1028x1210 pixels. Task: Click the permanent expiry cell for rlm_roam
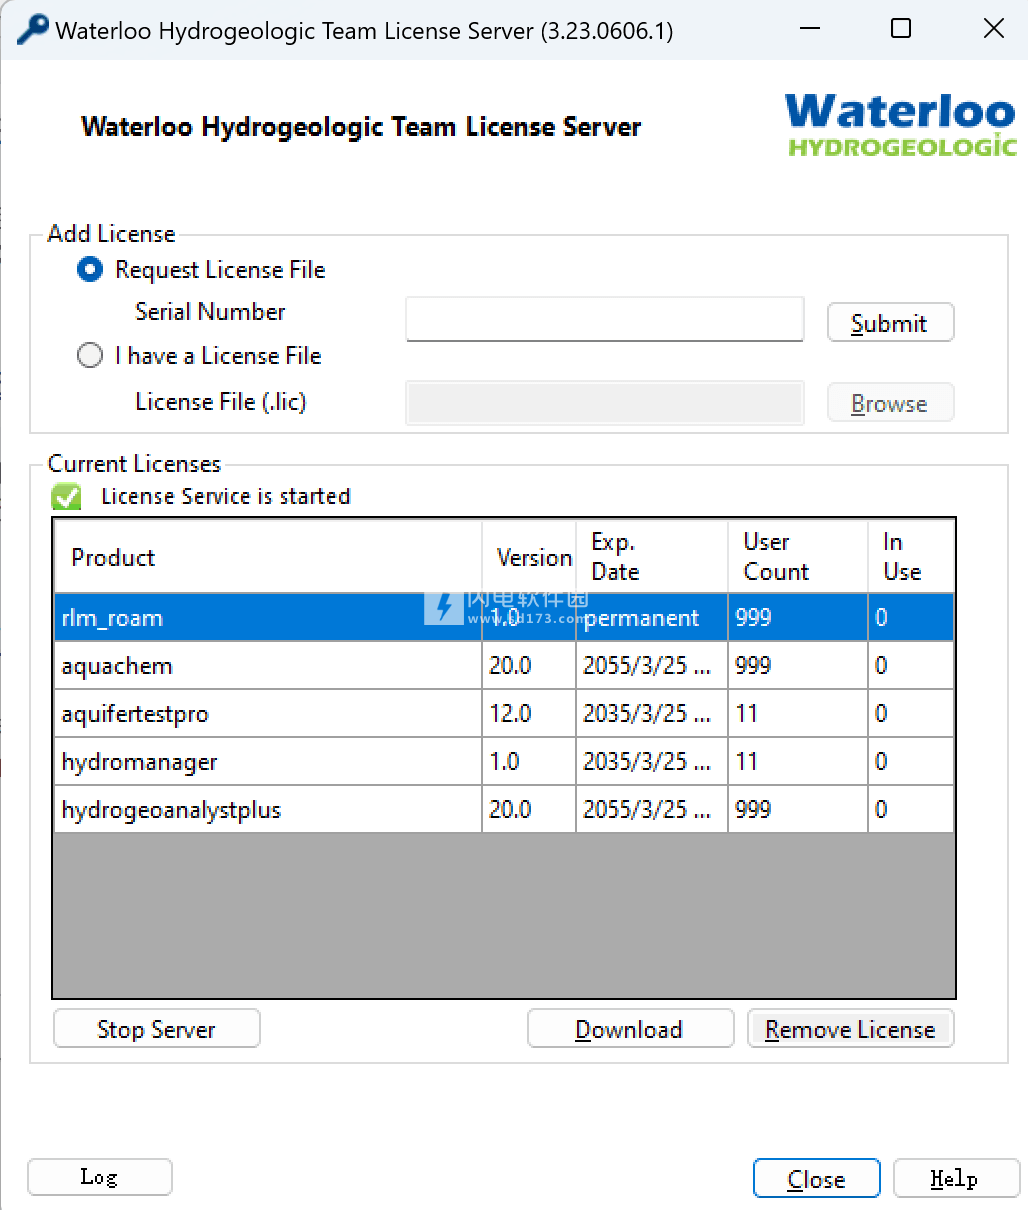pos(652,618)
